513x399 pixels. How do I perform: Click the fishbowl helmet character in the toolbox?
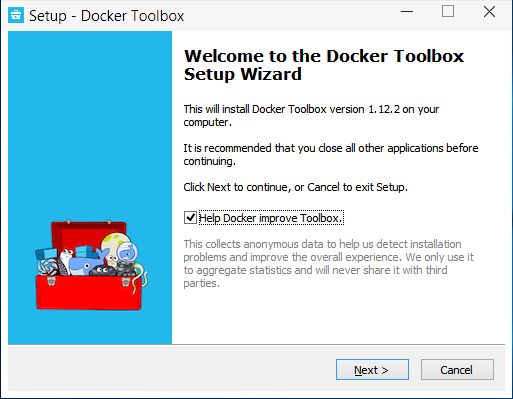click(128, 253)
